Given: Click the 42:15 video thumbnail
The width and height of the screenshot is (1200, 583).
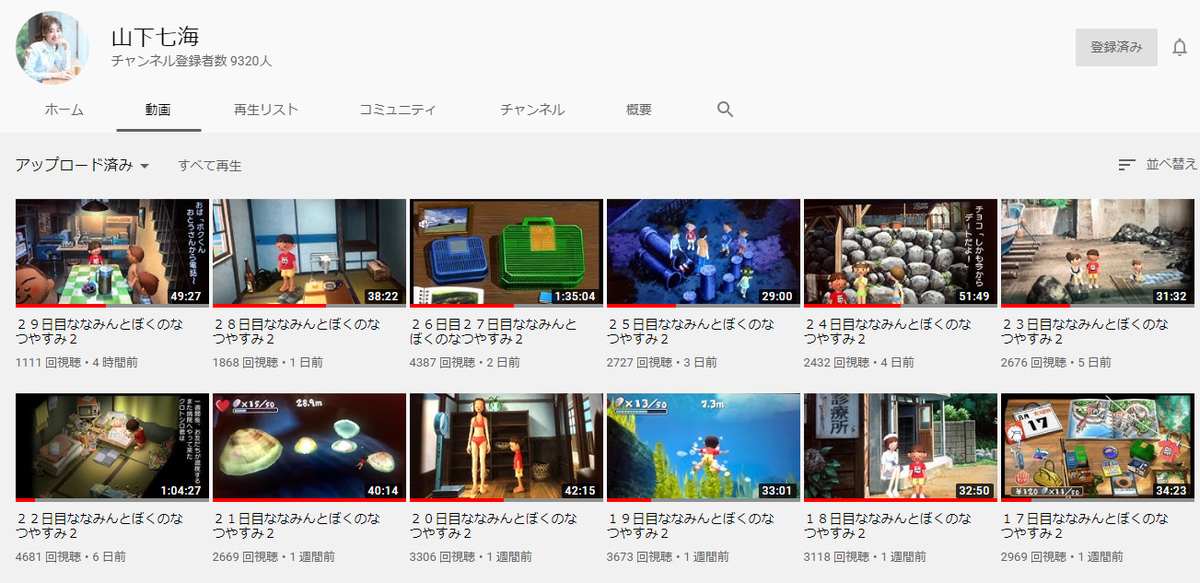Looking at the screenshot, I should (x=506, y=447).
